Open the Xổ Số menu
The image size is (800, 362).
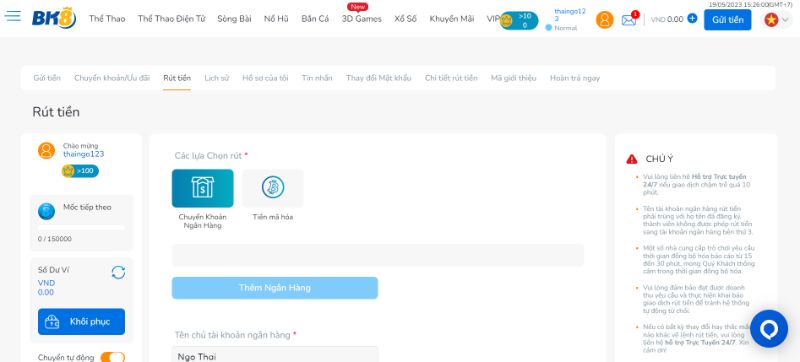click(x=405, y=19)
